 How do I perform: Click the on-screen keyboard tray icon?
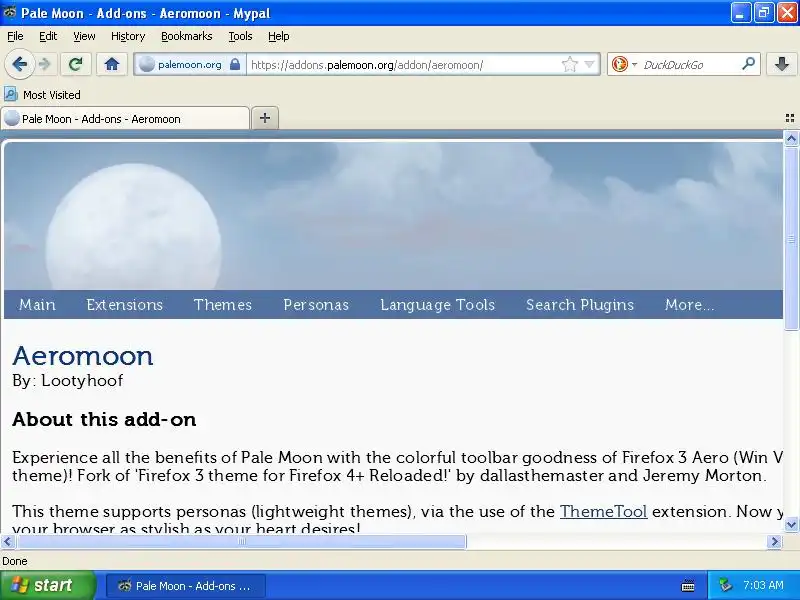[688, 586]
